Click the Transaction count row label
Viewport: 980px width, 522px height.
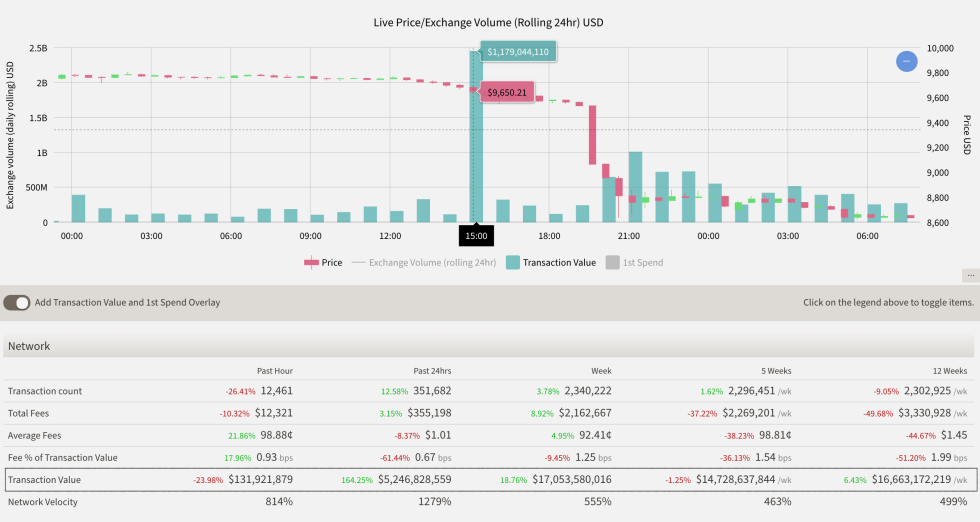click(x=45, y=391)
